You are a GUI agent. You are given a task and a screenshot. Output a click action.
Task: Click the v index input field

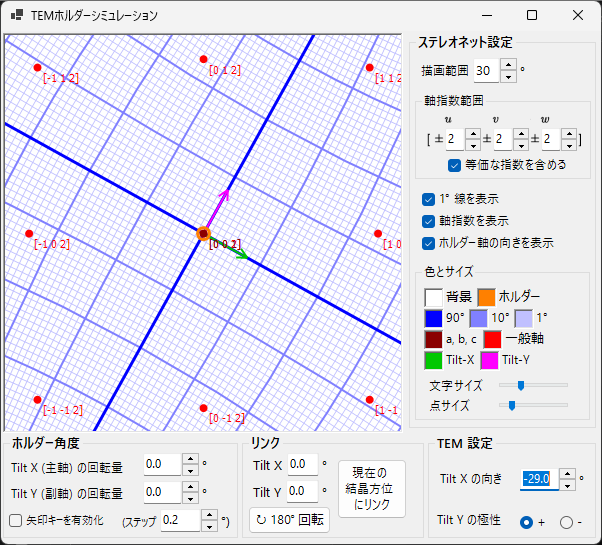click(x=503, y=139)
